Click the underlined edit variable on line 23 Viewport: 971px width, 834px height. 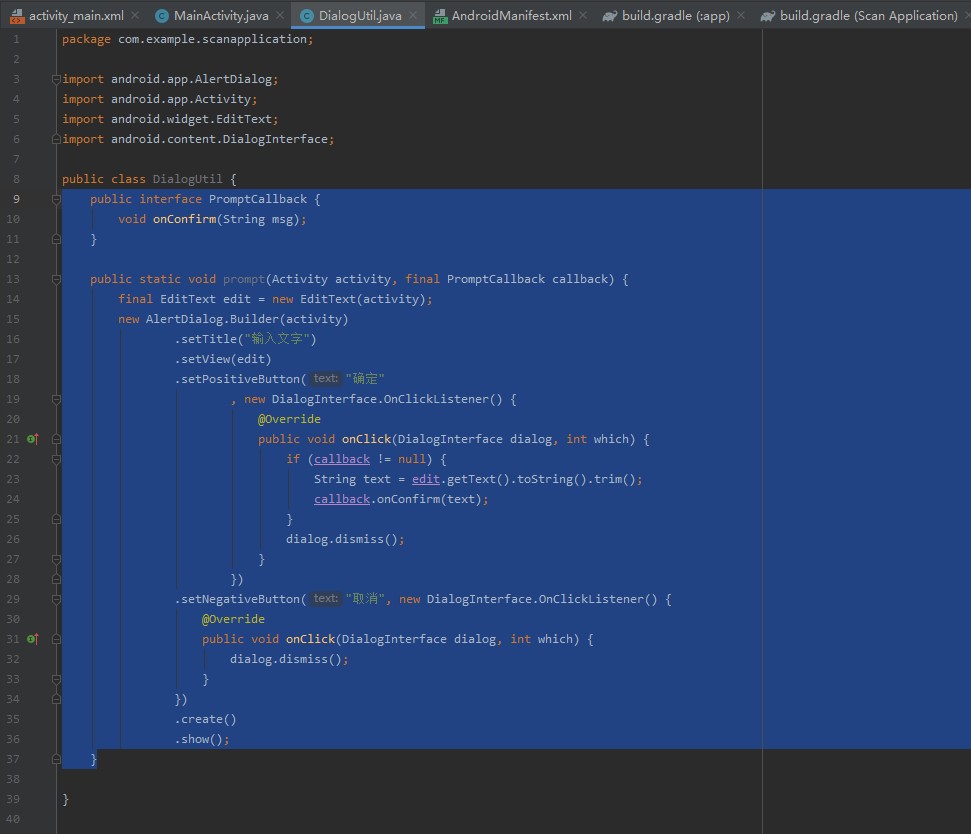[x=426, y=479]
